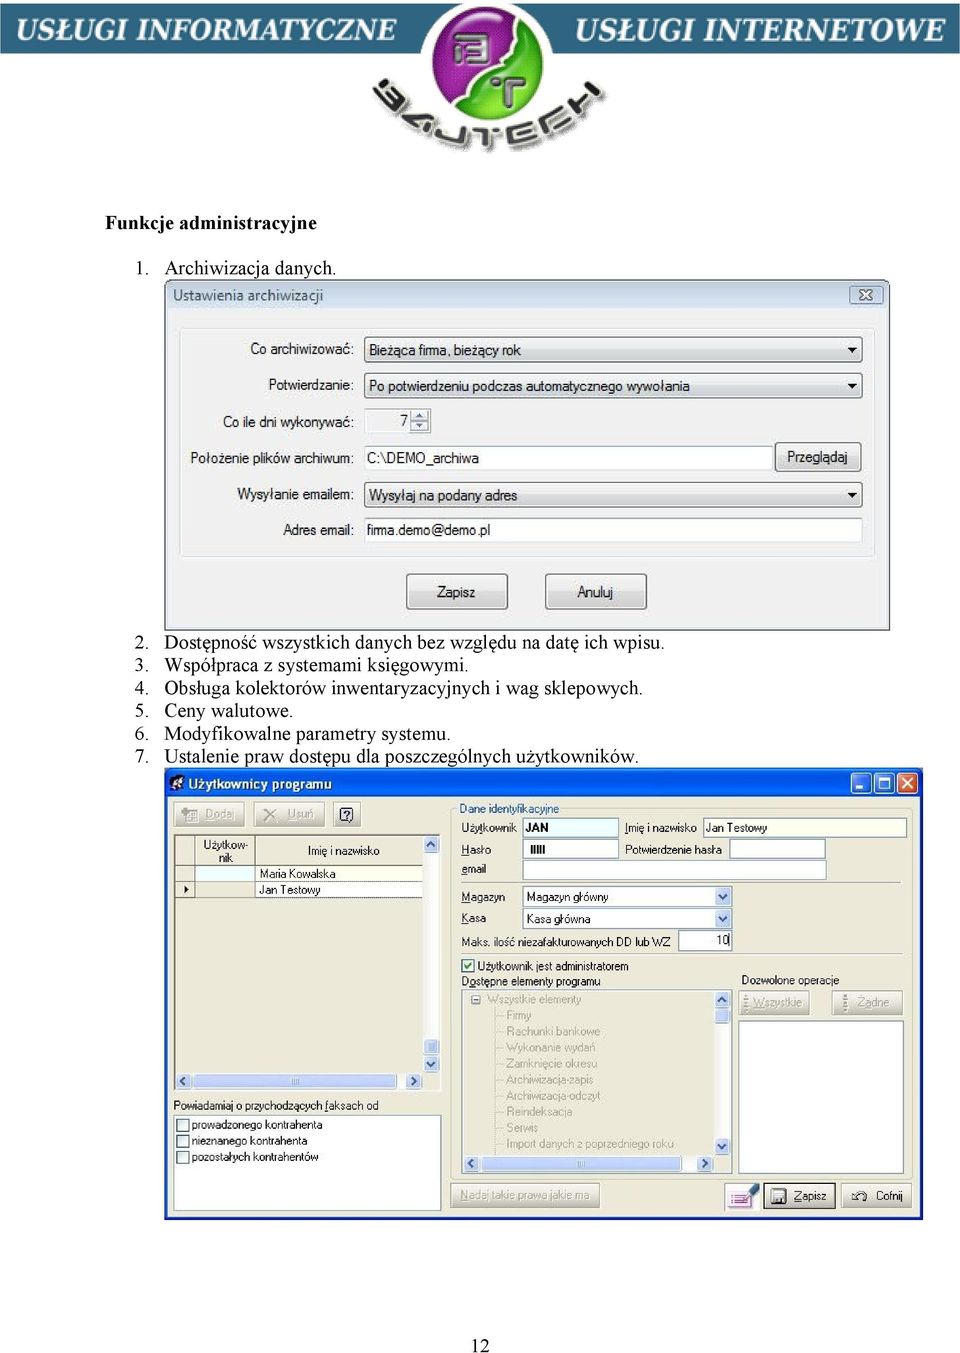
Task: Click the email field in Dane identyfikacyjne
Action: pos(674,870)
